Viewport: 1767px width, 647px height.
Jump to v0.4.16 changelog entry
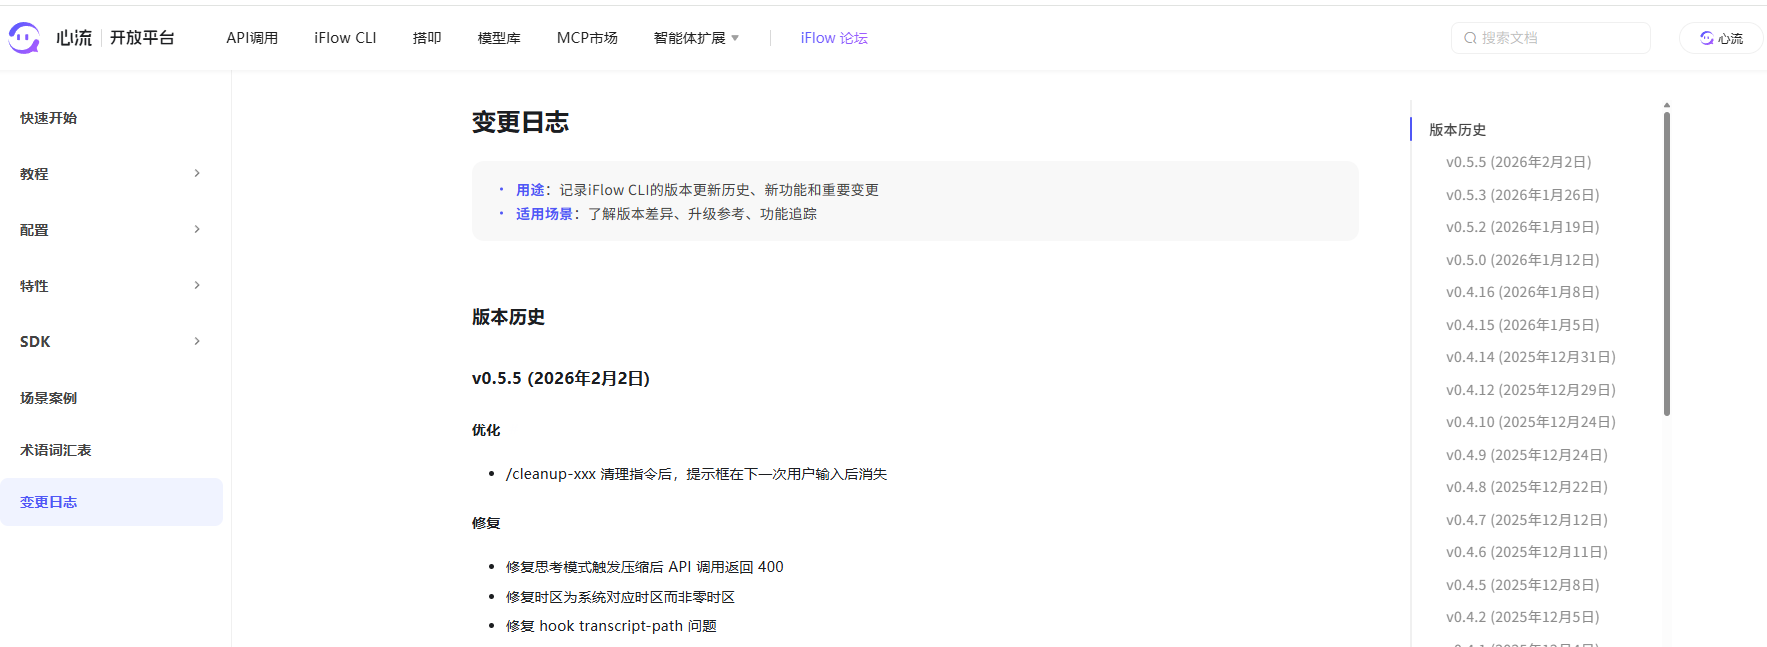point(1522,292)
